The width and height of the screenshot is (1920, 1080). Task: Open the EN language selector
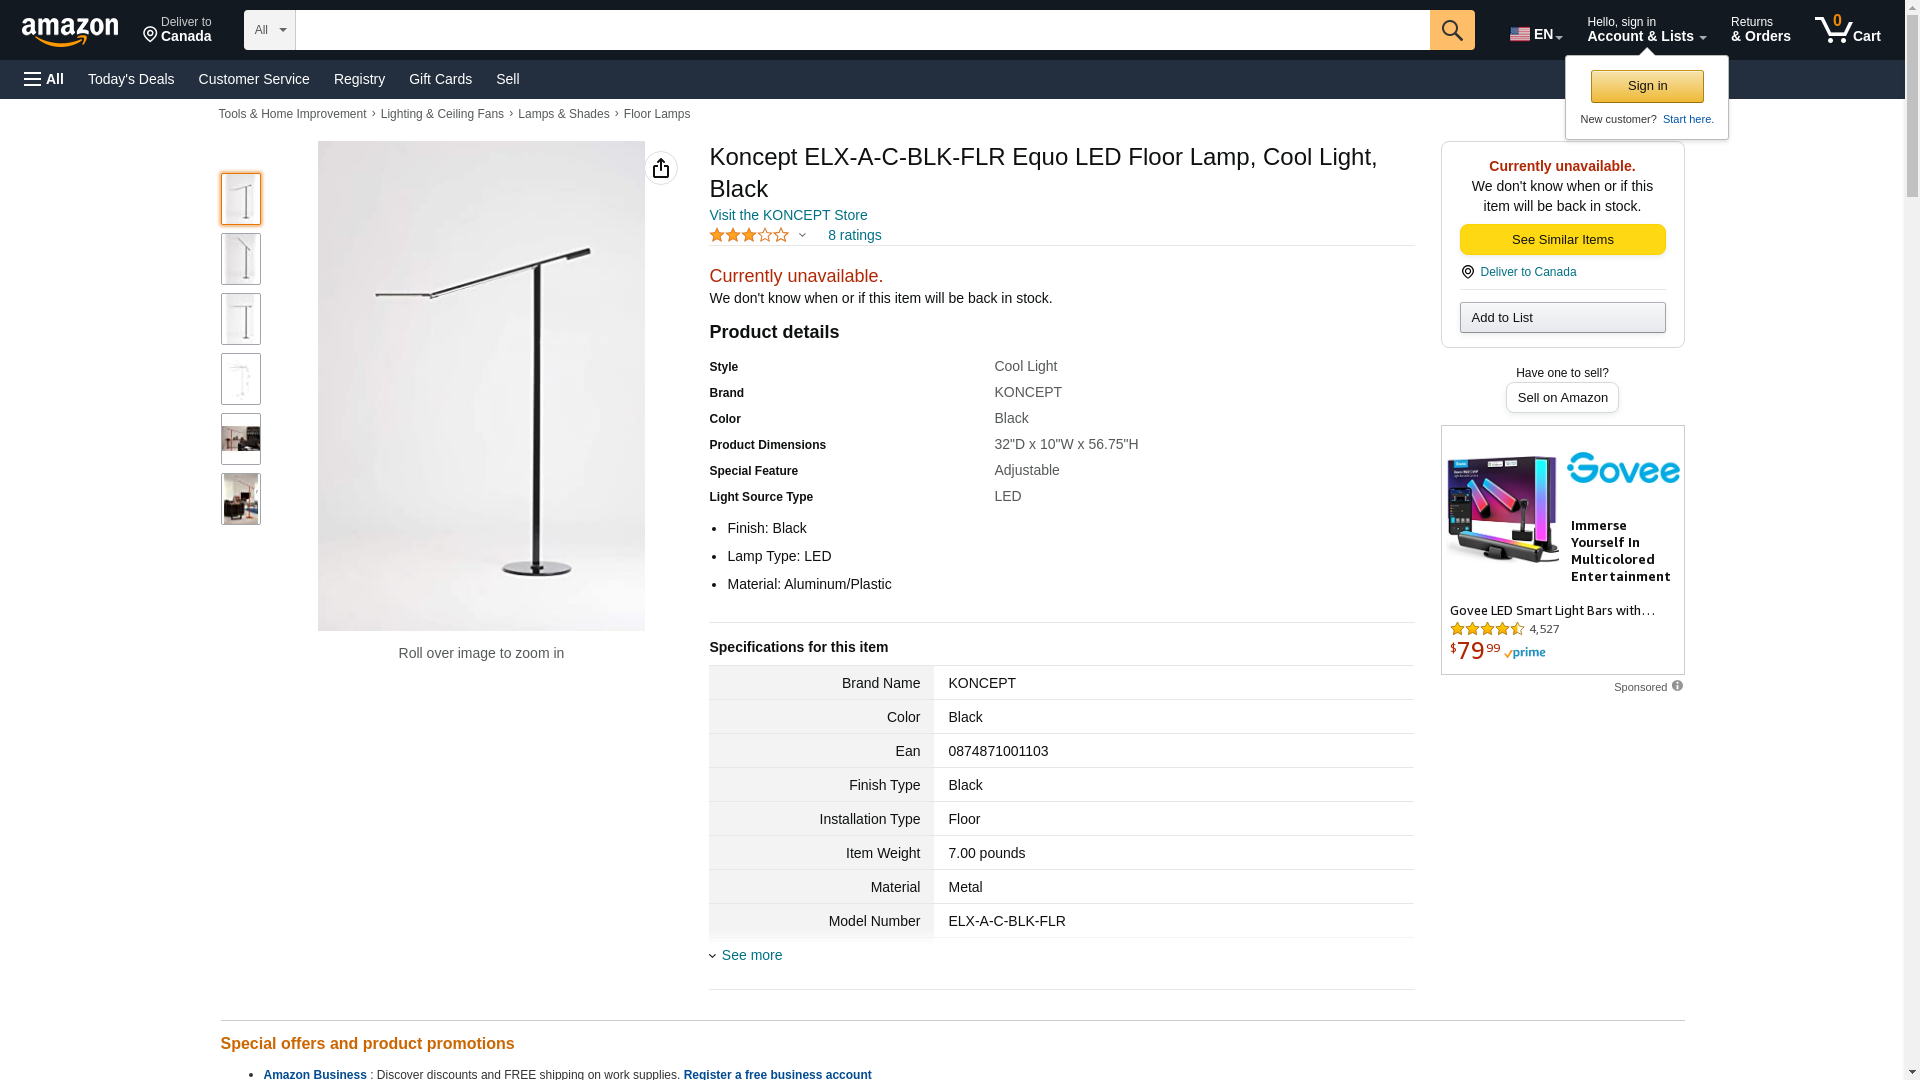1535,34
